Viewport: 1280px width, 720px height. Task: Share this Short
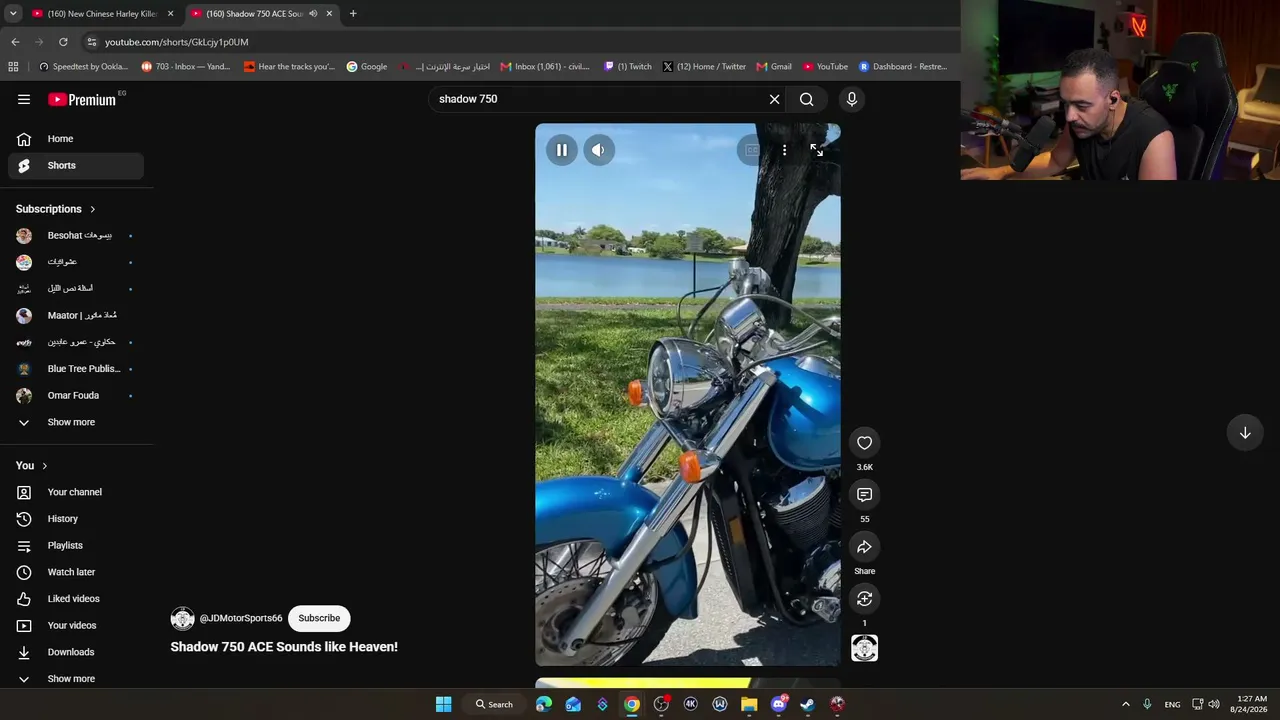click(x=864, y=547)
